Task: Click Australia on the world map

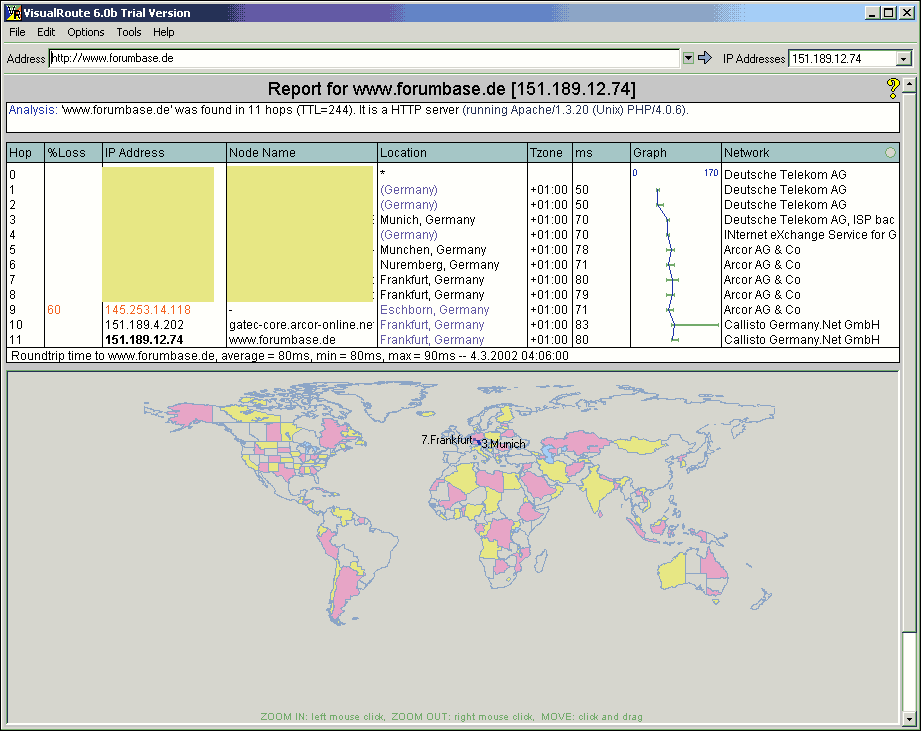Action: click(x=693, y=571)
